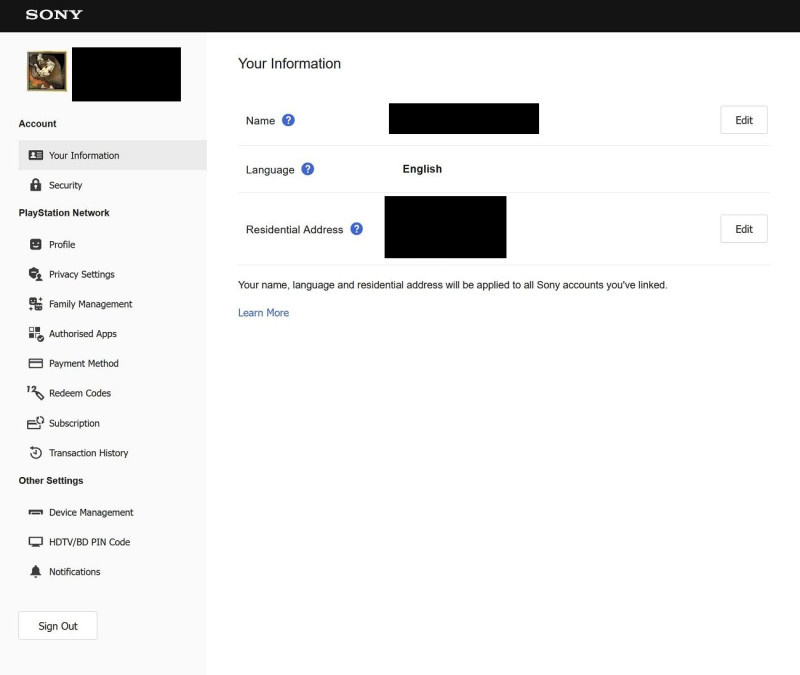
Task: Click the SONY logo in header
Action: 54,15
